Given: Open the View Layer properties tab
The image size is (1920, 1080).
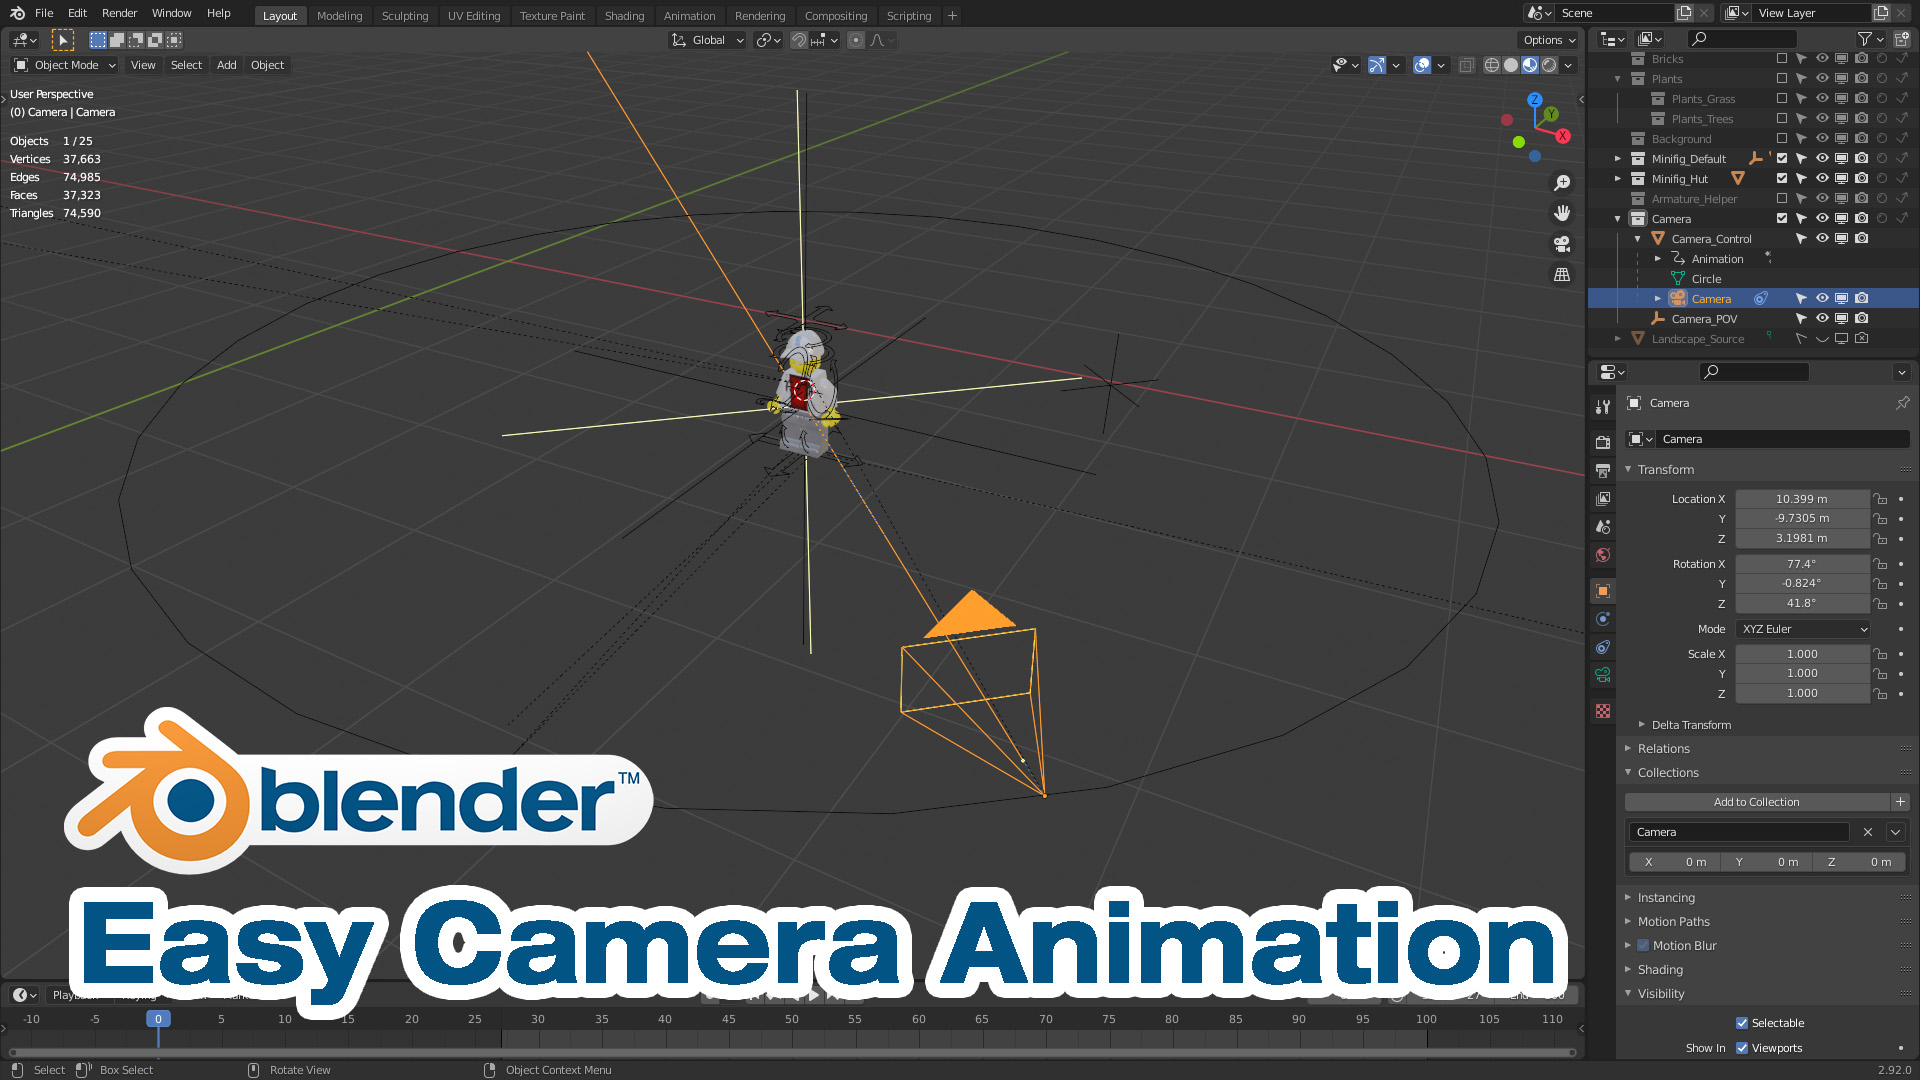Looking at the screenshot, I should [1603, 498].
